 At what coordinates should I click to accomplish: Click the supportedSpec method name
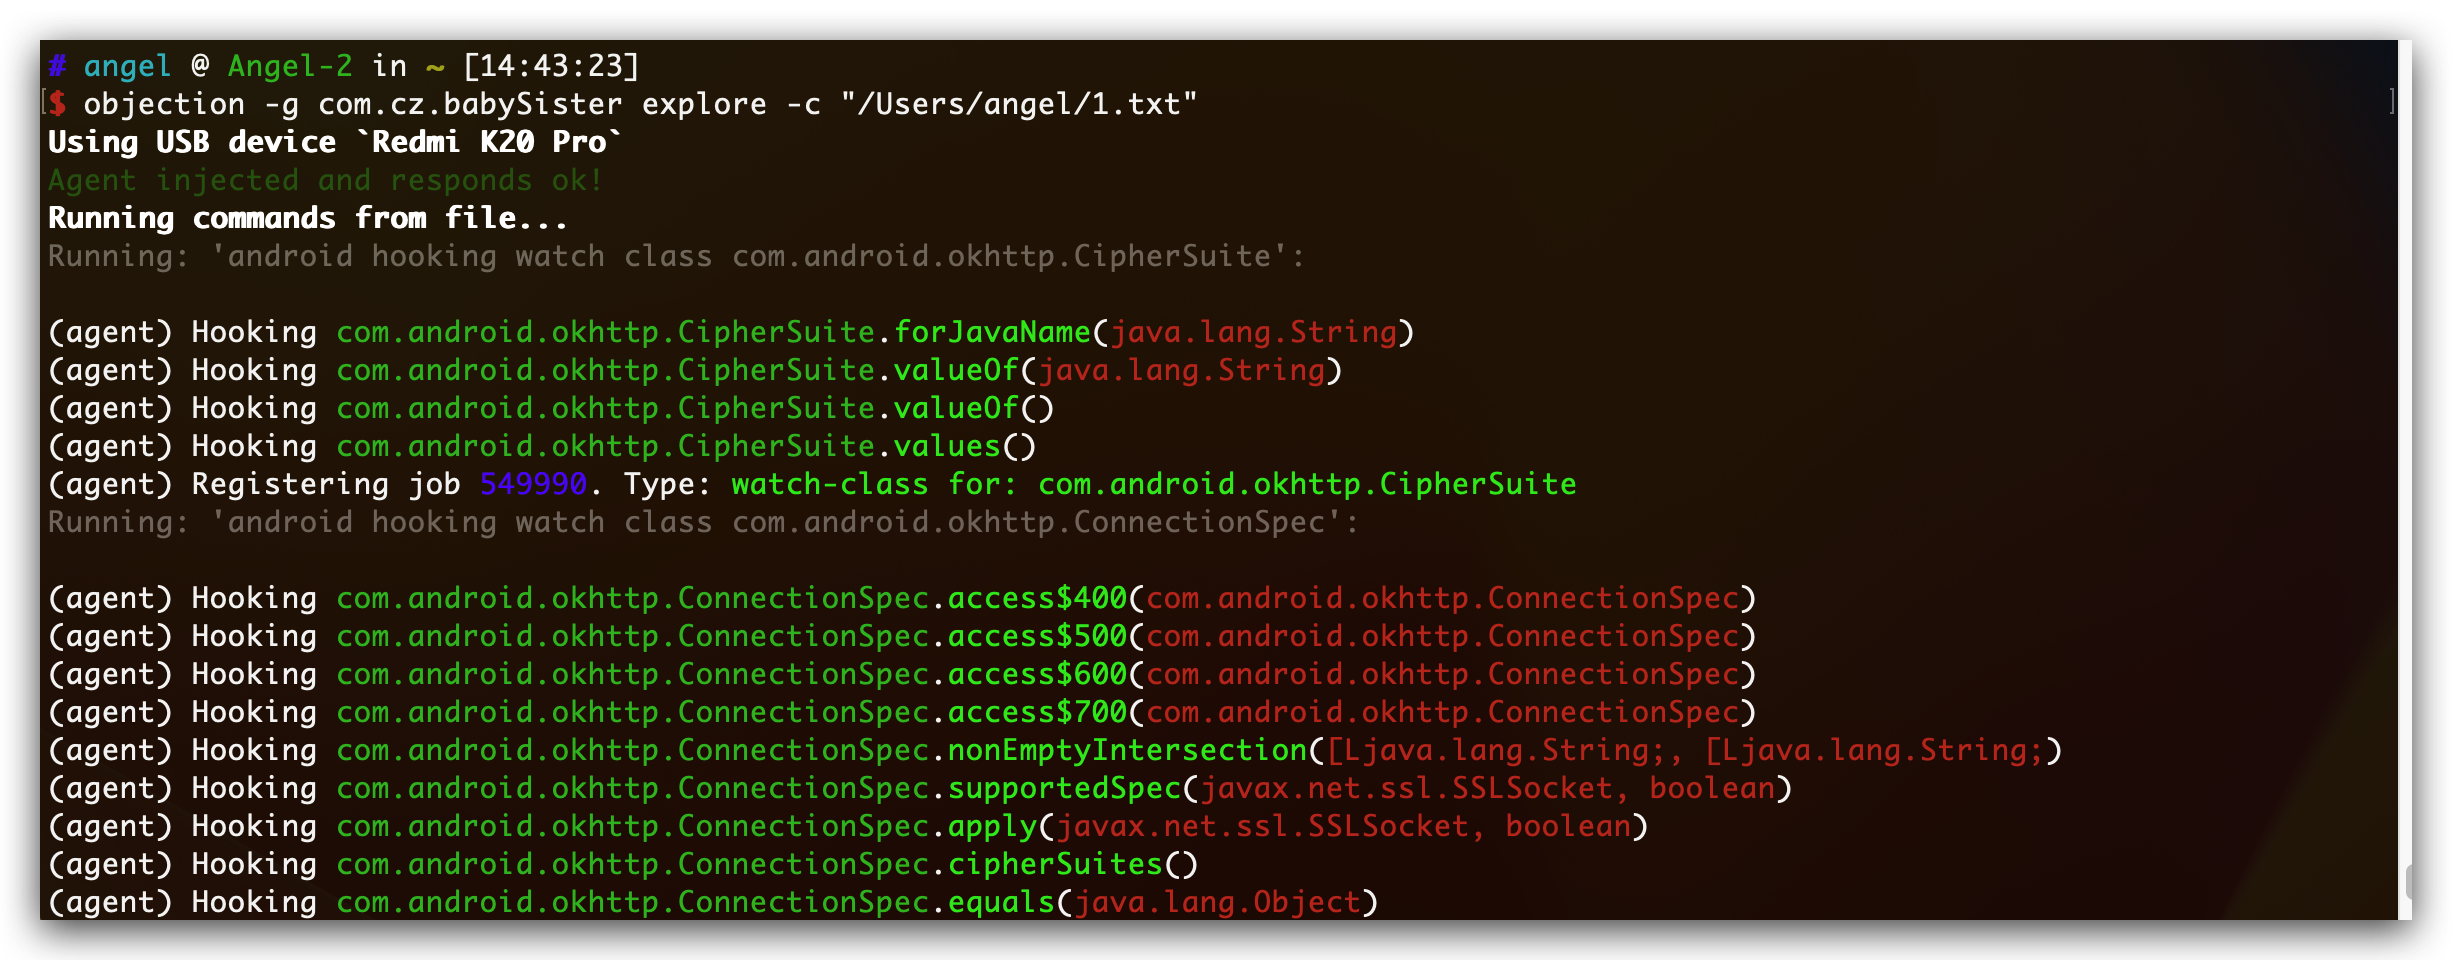1065,788
